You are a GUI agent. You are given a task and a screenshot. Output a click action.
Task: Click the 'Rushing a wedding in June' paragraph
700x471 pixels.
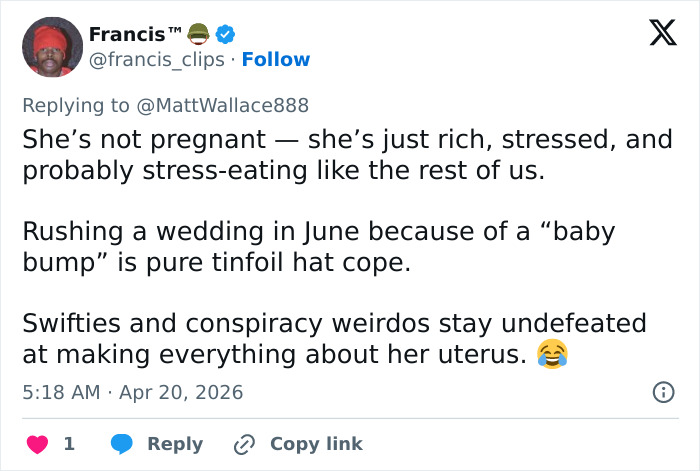[x=318, y=246]
